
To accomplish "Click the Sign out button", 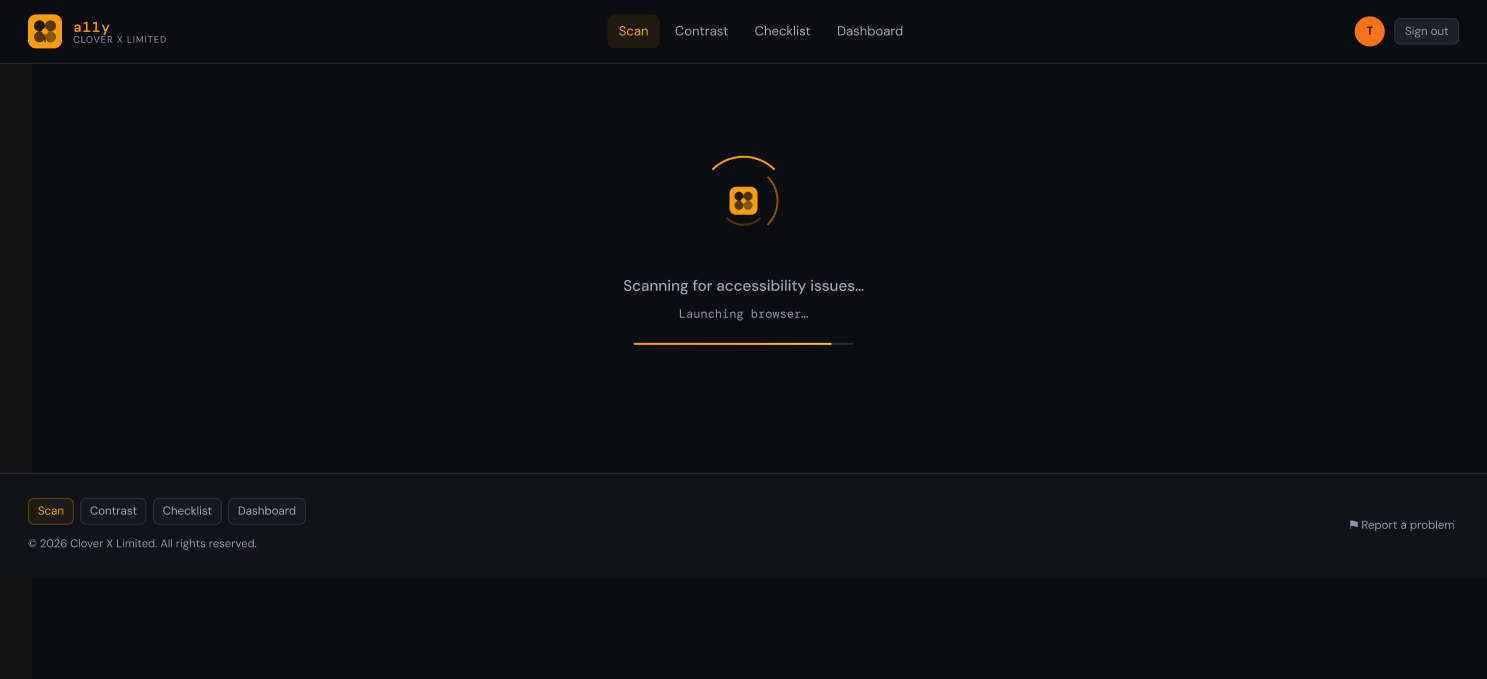I will point(1426,31).
